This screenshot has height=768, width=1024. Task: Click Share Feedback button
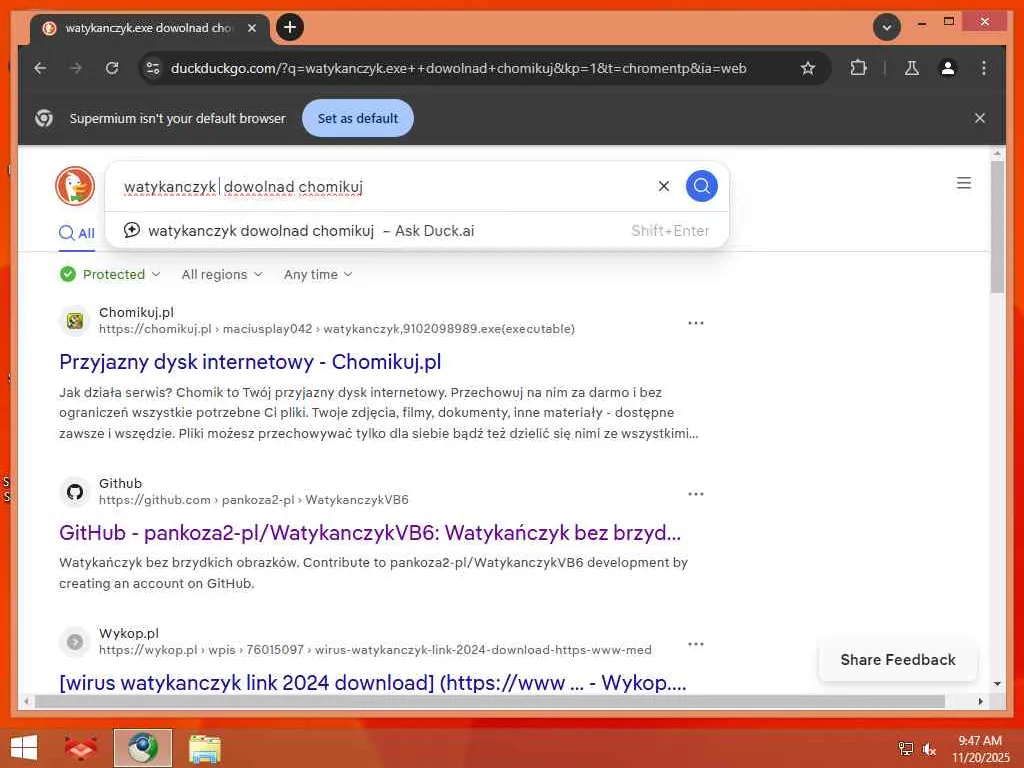898,660
